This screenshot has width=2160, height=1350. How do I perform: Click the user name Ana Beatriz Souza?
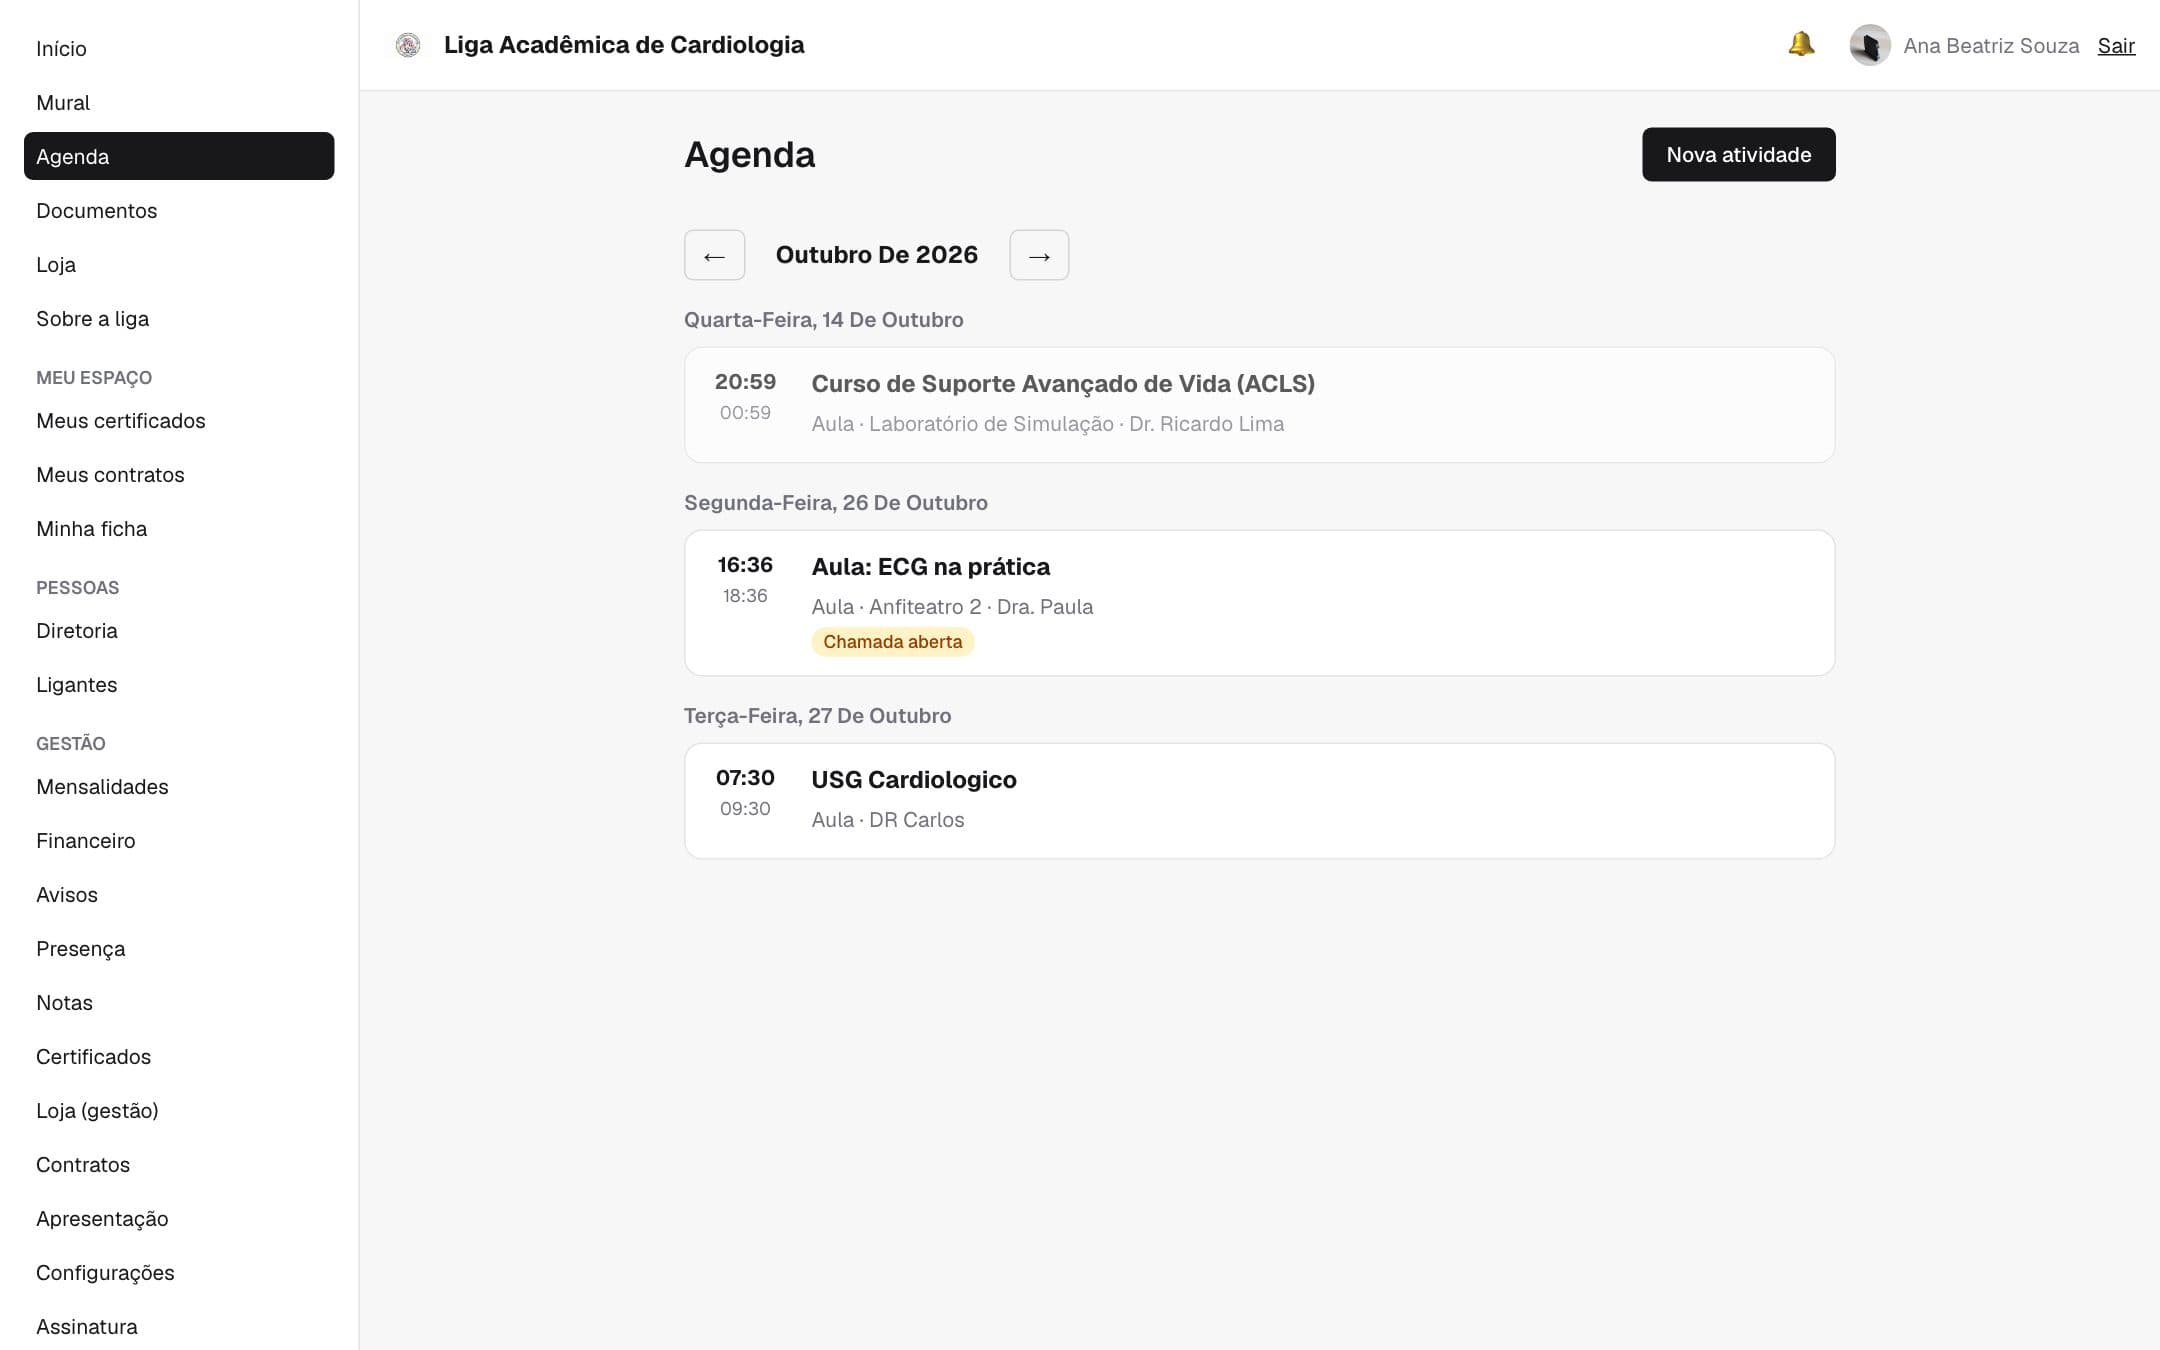pos(1991,46)
